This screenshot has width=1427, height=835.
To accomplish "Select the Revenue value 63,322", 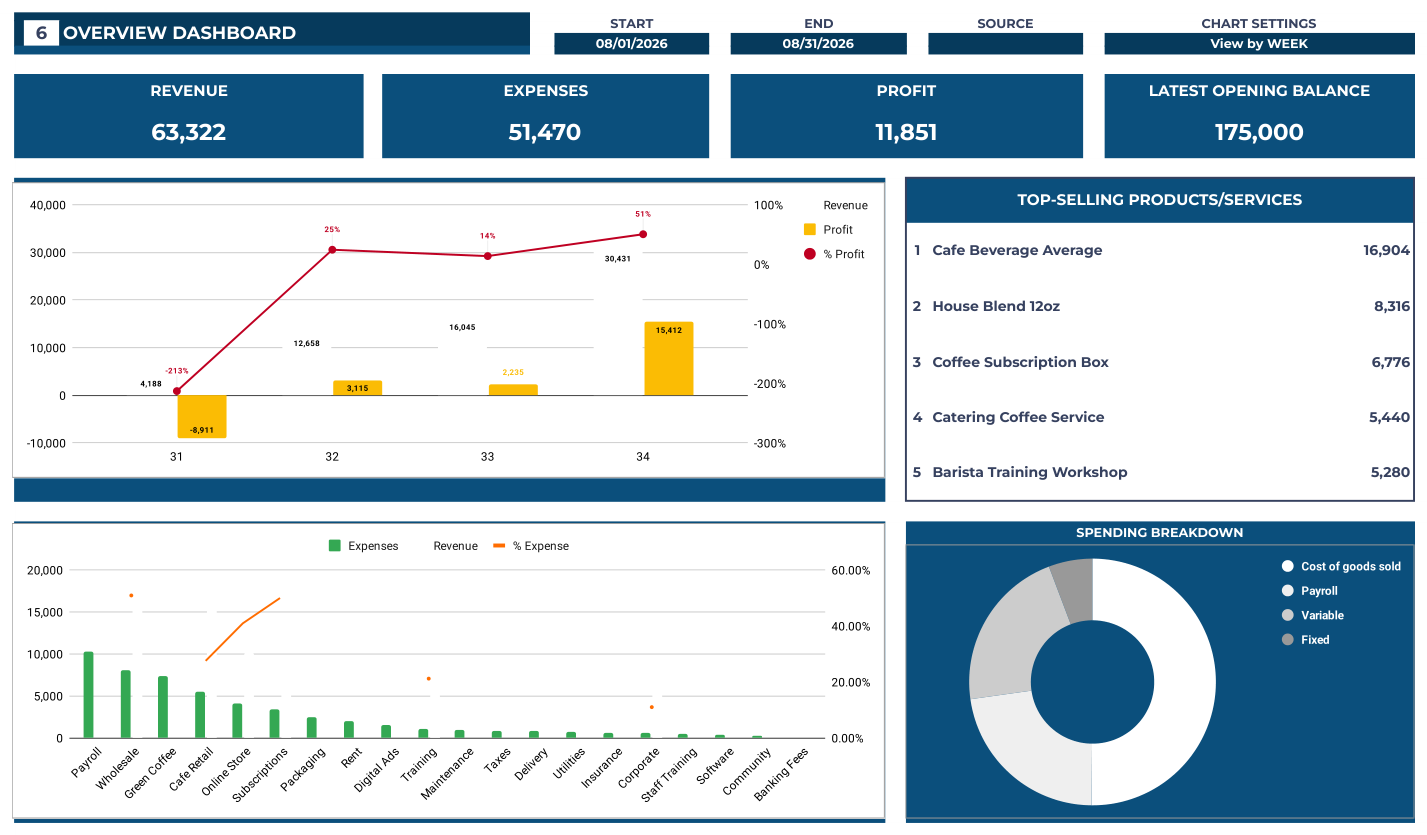I will (x=189, y=132).
